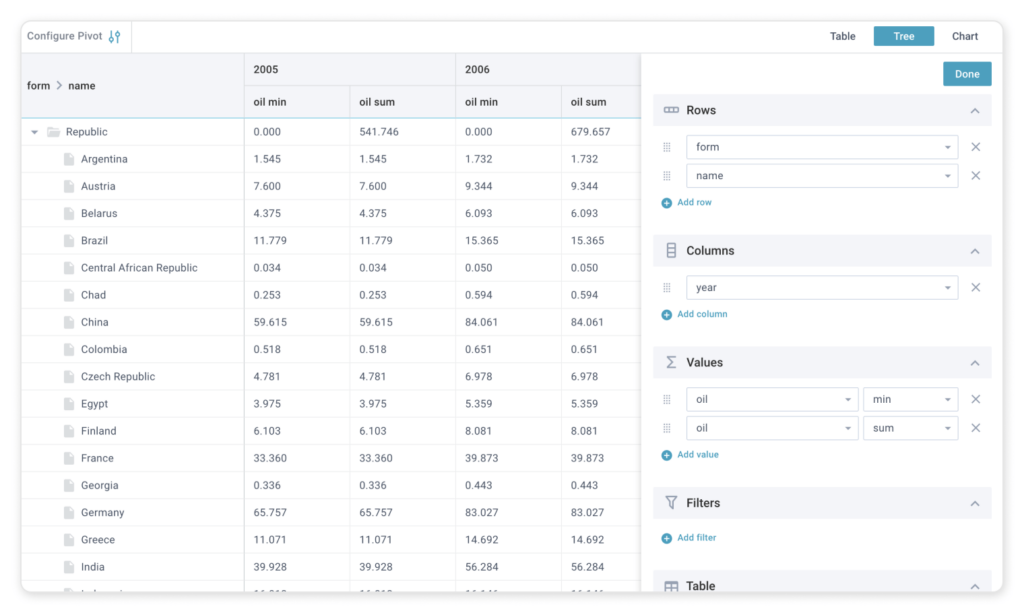
Task: Click the Argentina file icon
Action: point(69,159)
